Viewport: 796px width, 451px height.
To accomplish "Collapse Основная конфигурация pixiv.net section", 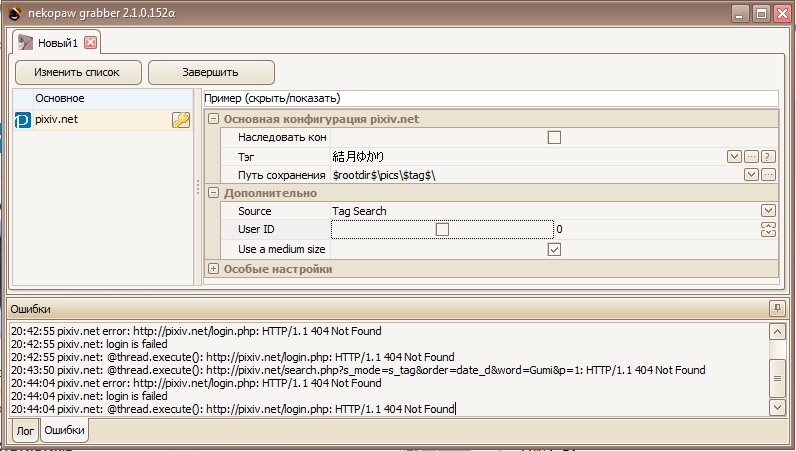I will [x=214, y=119].
